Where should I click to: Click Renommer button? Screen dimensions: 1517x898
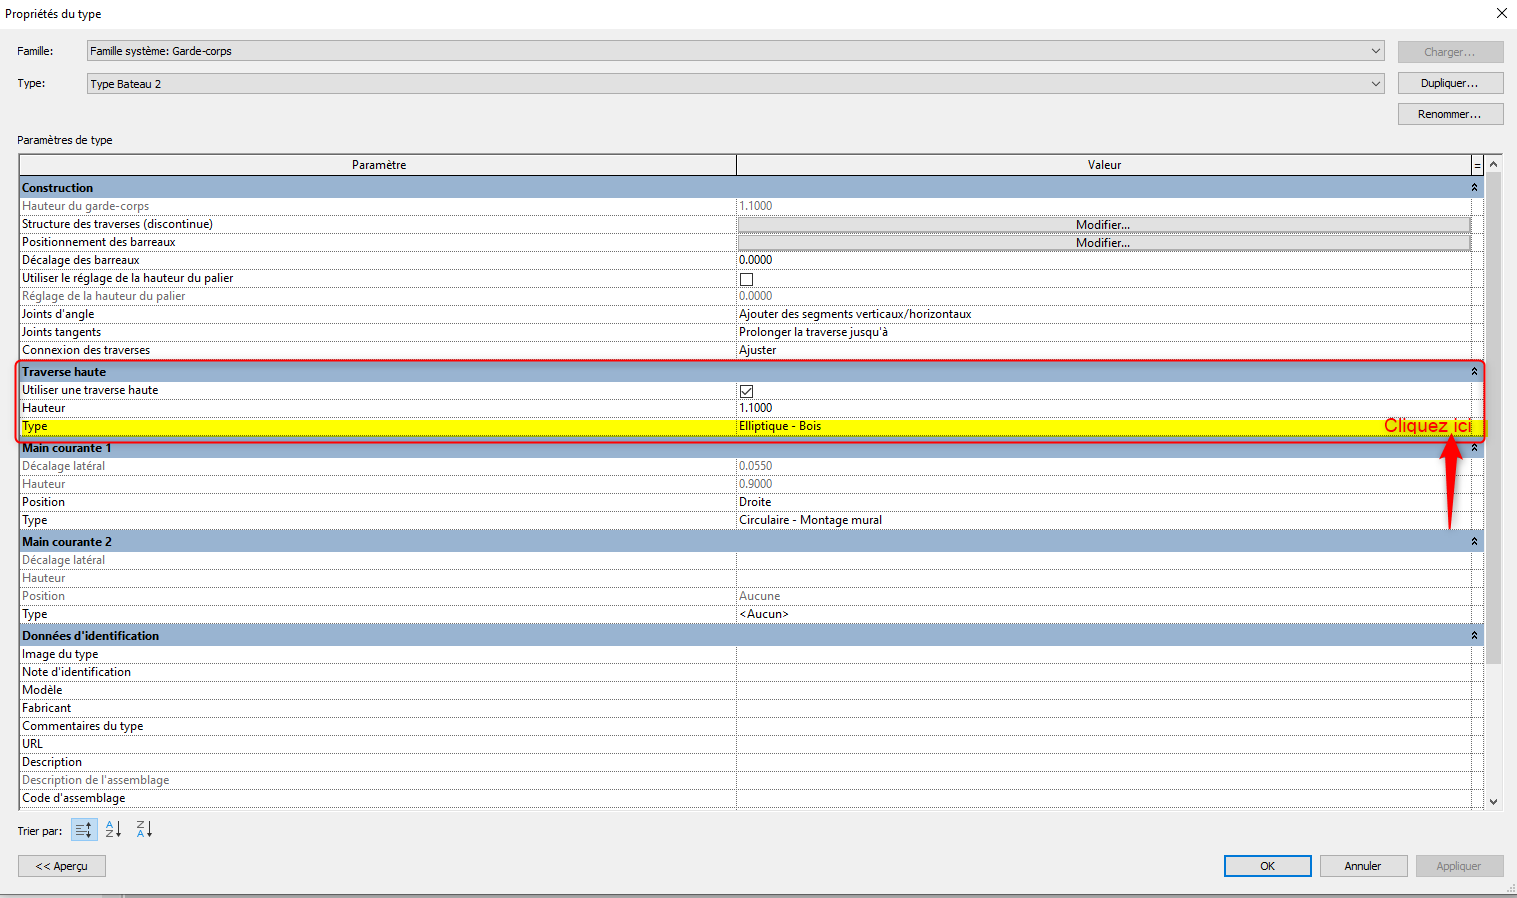coord(1450,114)
